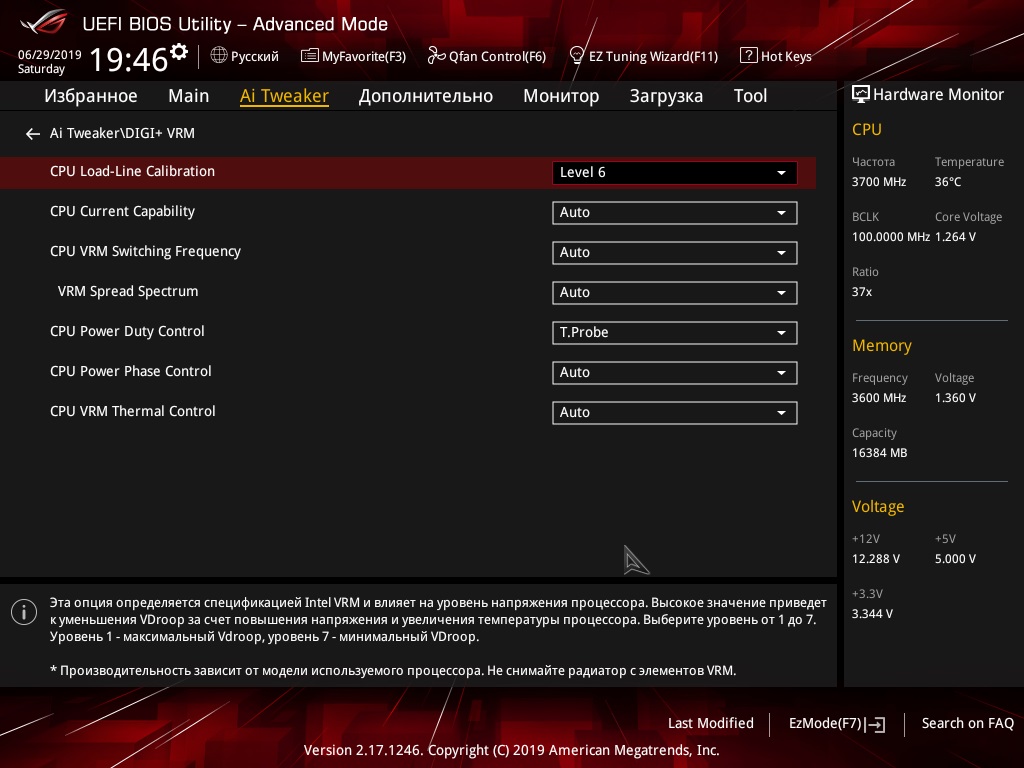Select CPU Load-Line Calibration label
This screenshot has height=768, width=1024.
[x=133, y=172]
